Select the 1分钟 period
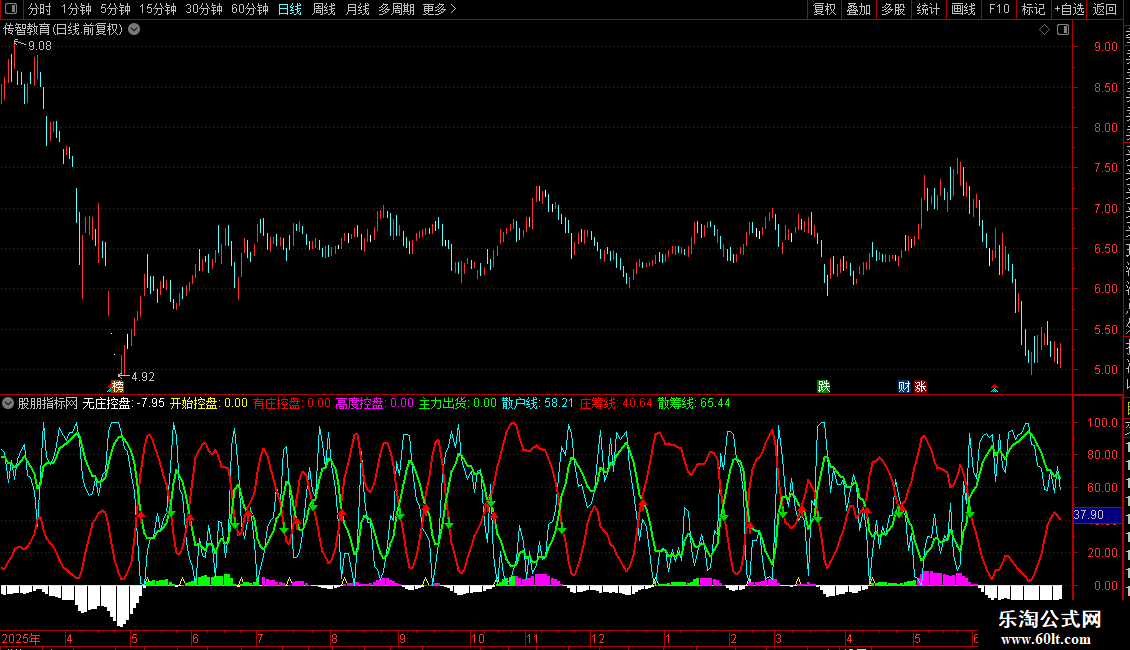The width and height of the screenshot is (1130, 650). click(x=76, y=9)
